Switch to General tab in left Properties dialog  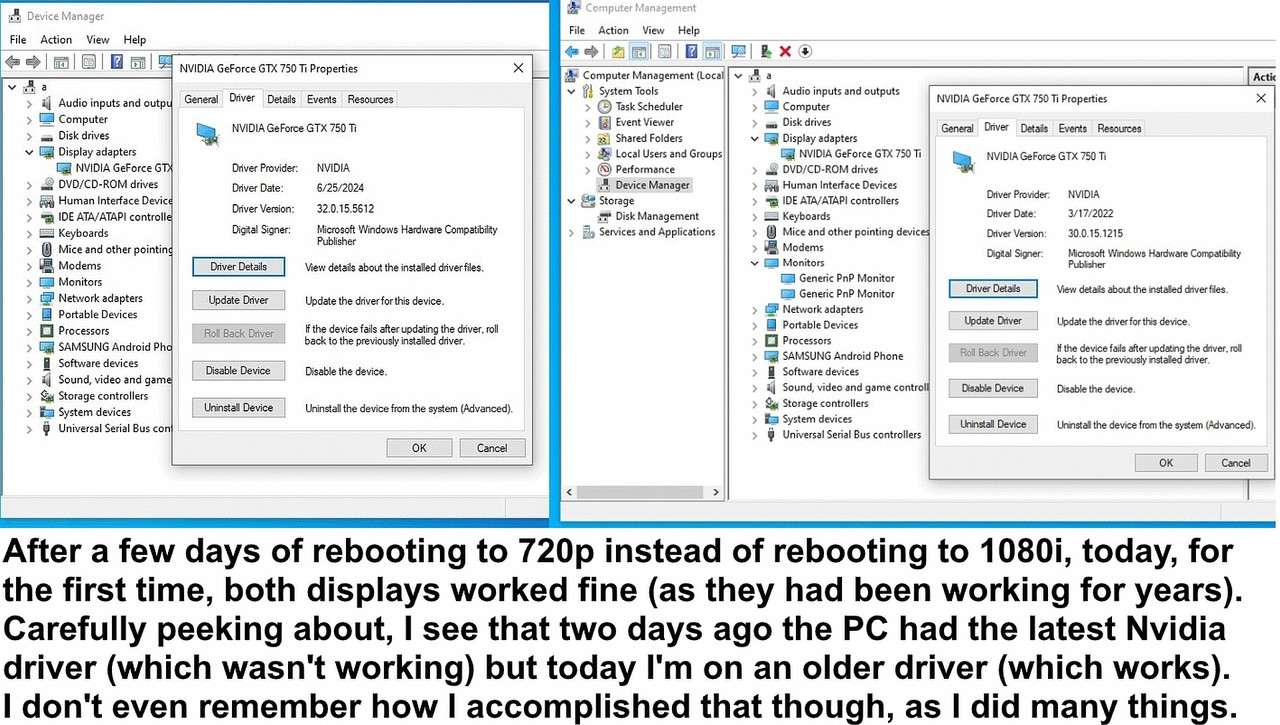pos(201,99)
